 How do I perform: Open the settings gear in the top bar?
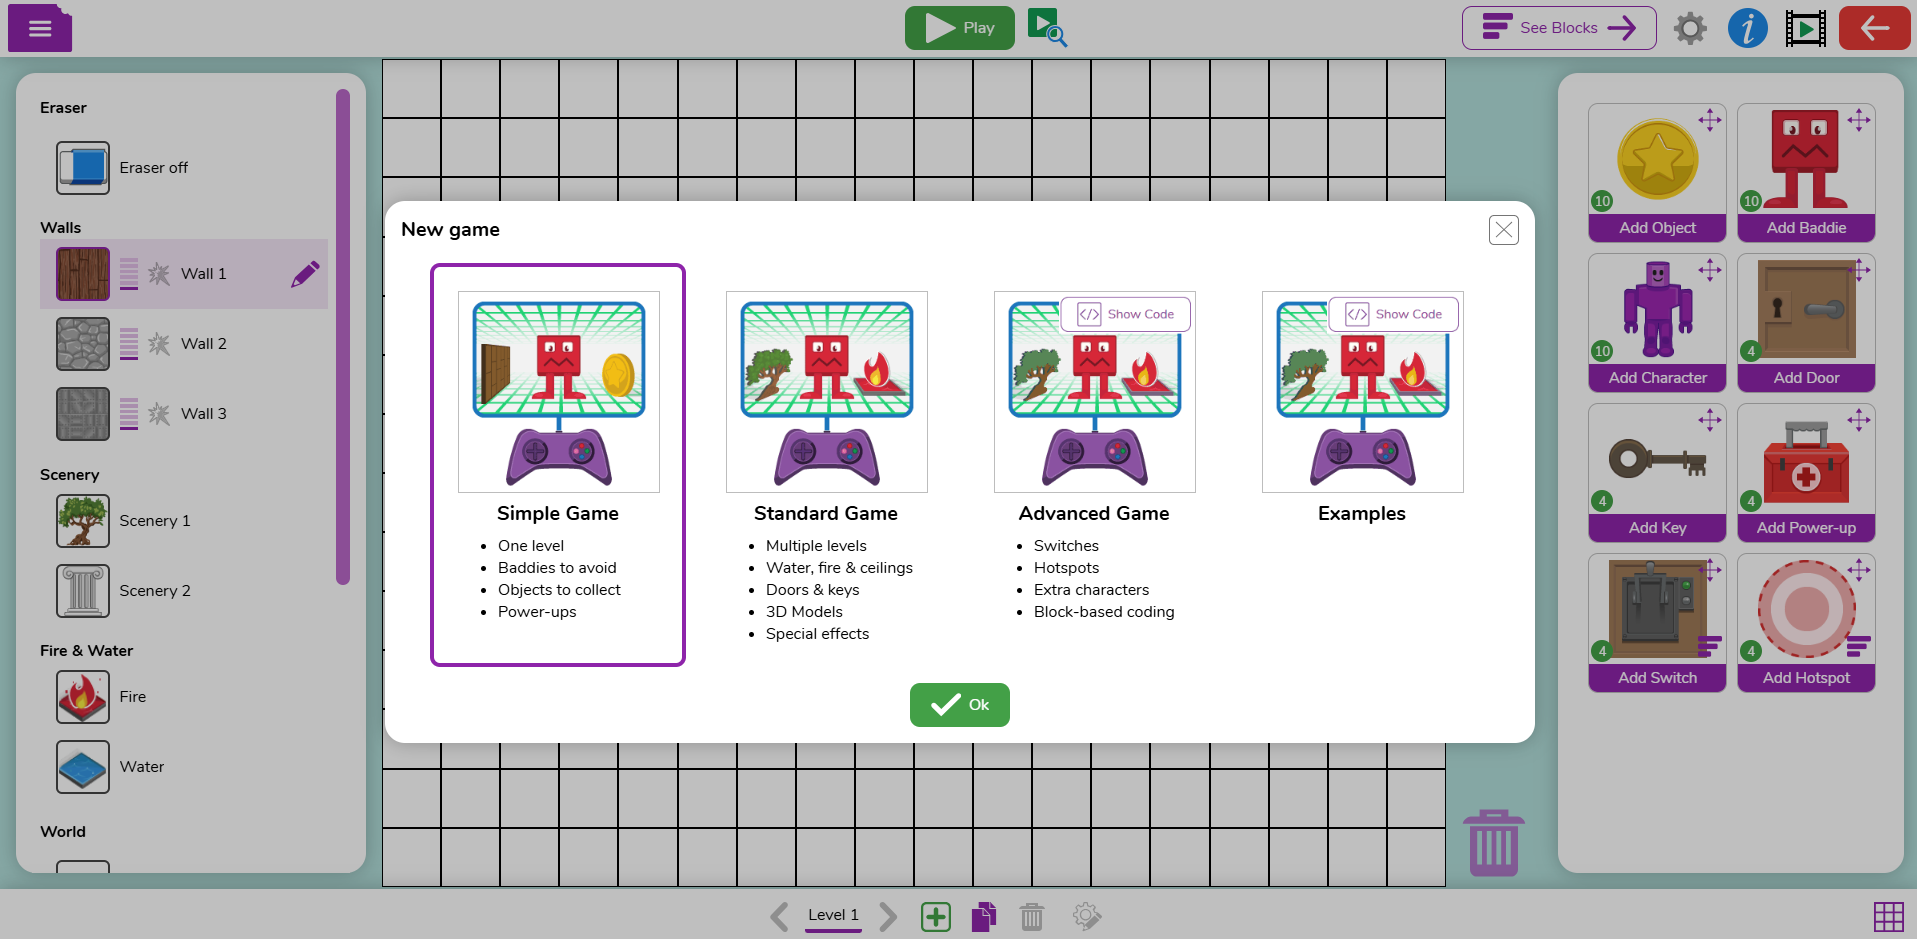click(1689, 28)
